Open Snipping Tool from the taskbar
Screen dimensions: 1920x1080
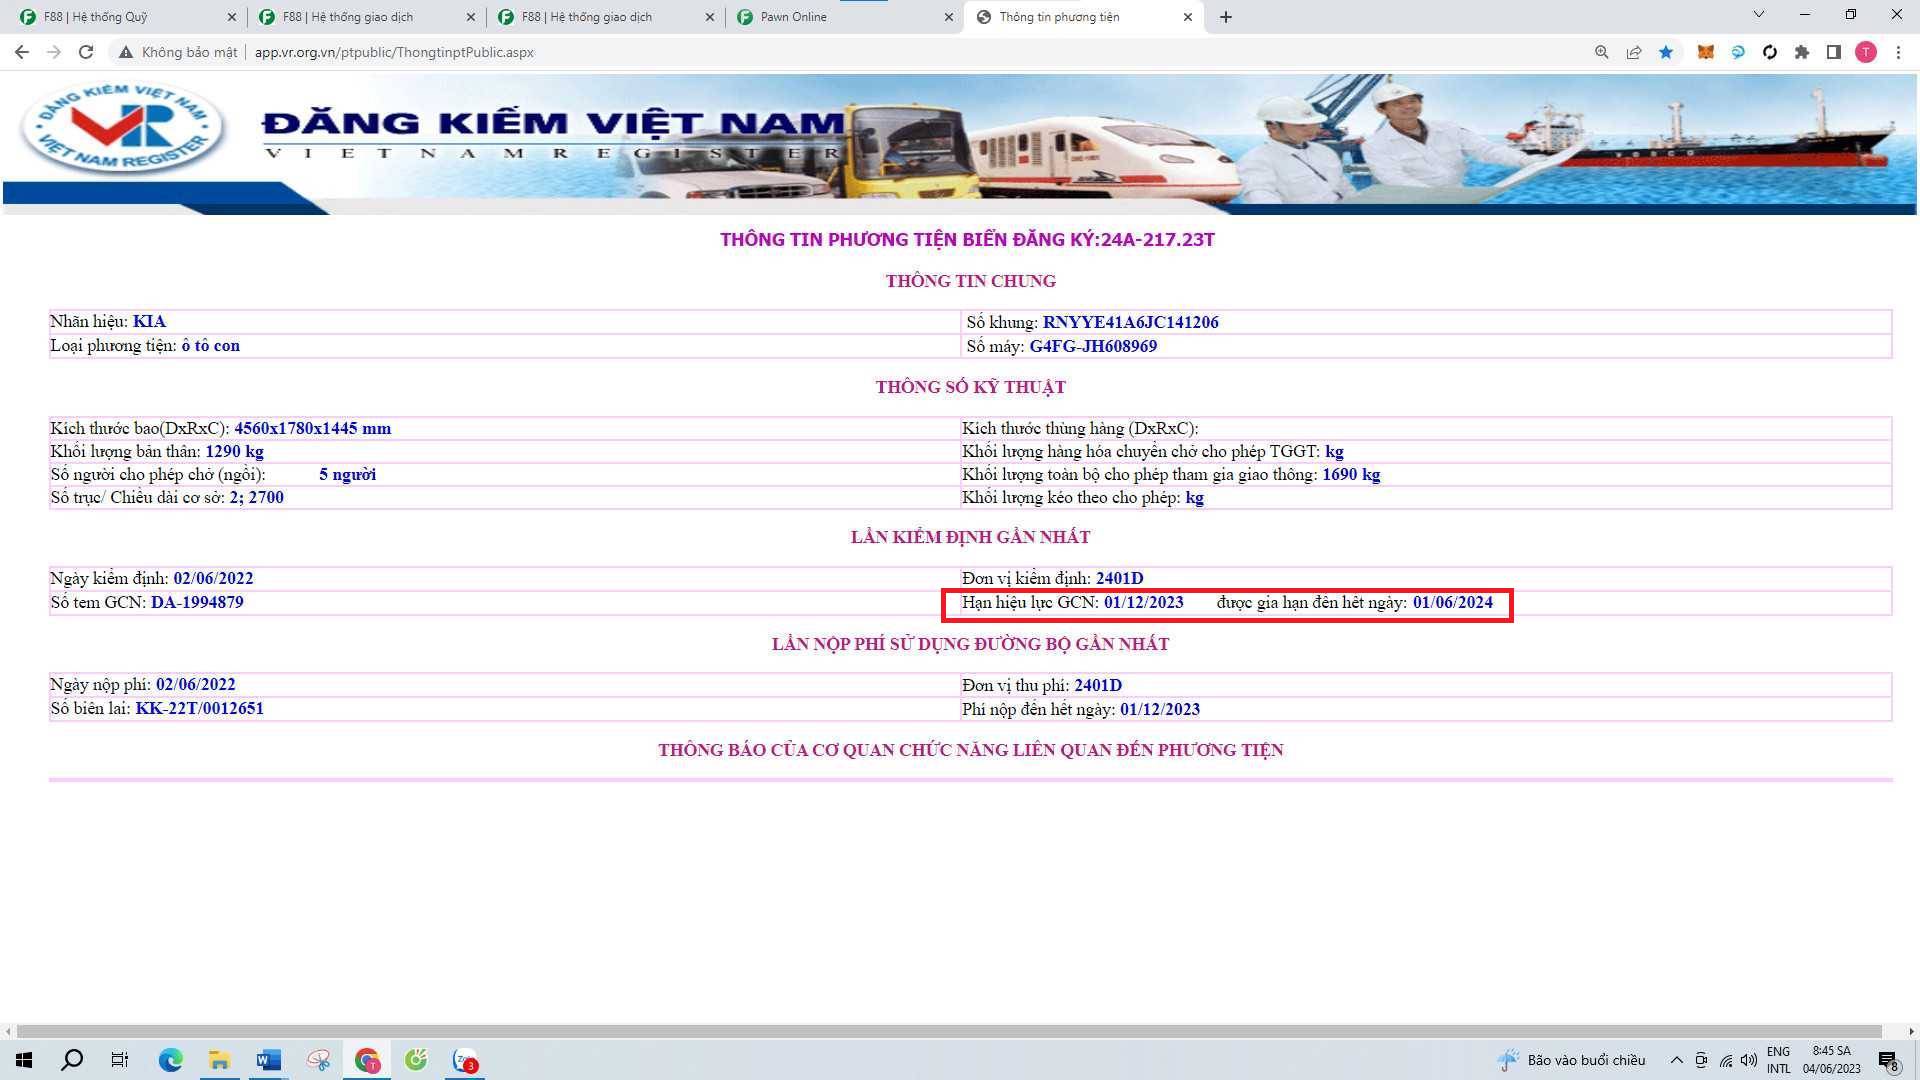(x=318, y=1060)
